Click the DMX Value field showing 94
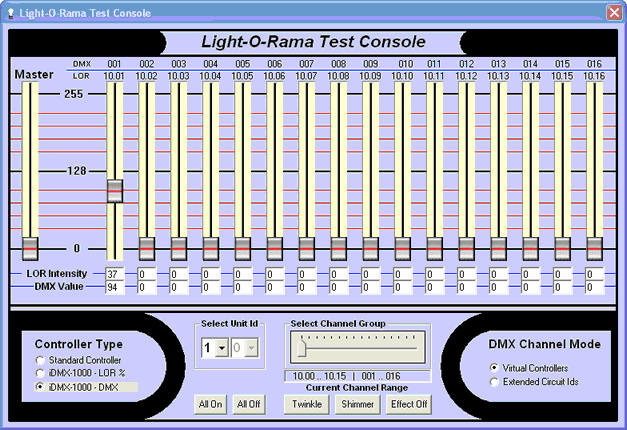 115,287
